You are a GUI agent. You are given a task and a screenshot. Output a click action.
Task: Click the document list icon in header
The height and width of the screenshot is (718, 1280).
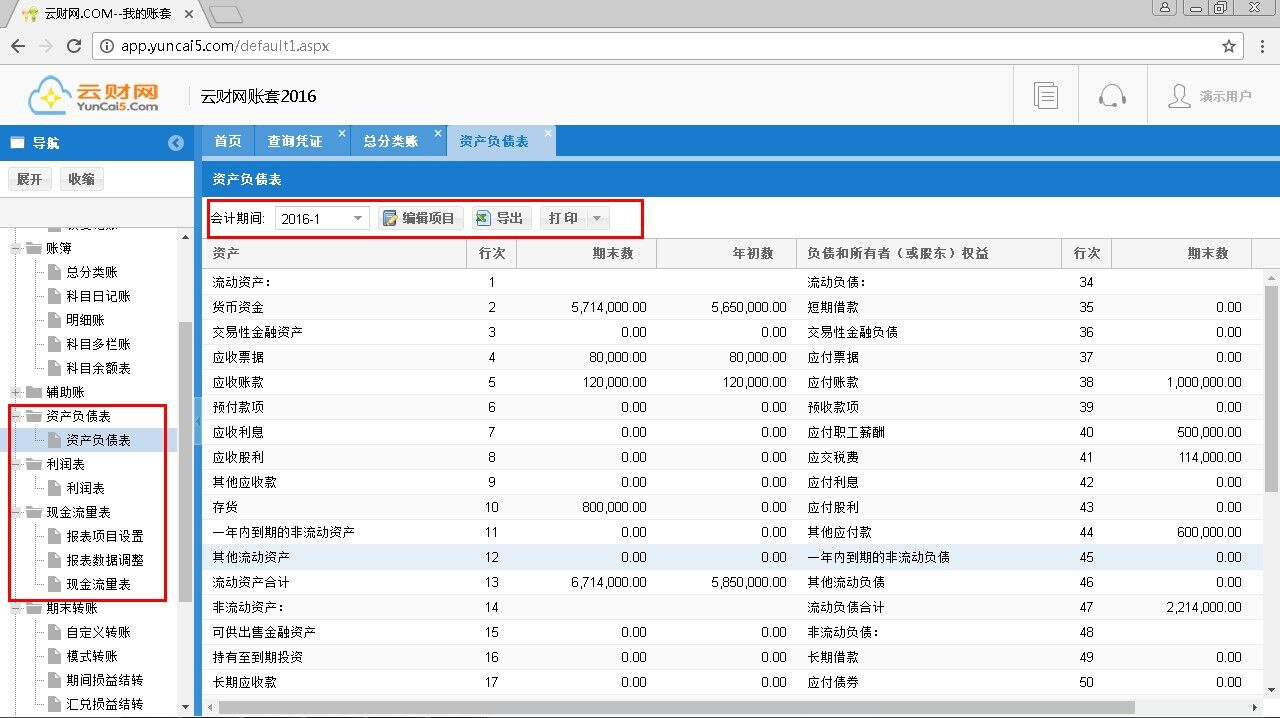[1046, 96]
